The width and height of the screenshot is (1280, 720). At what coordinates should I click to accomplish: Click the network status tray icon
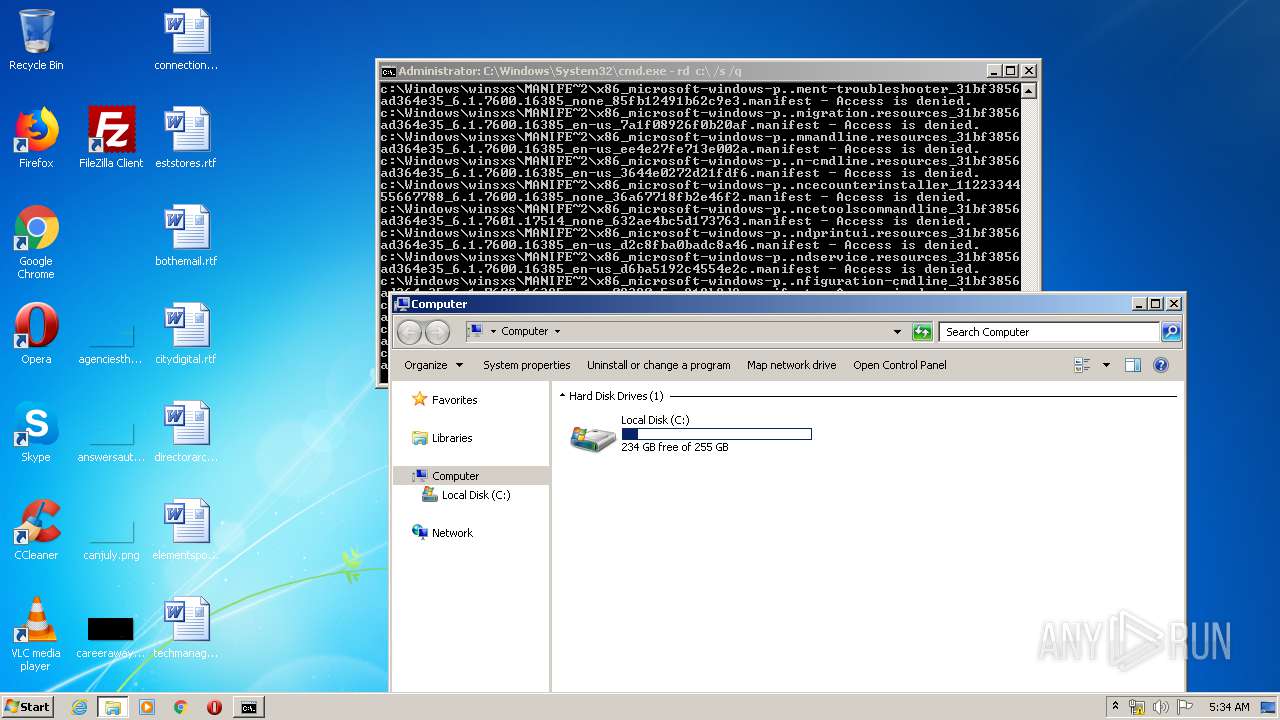pyautogui.click(x=1137, y=707)
